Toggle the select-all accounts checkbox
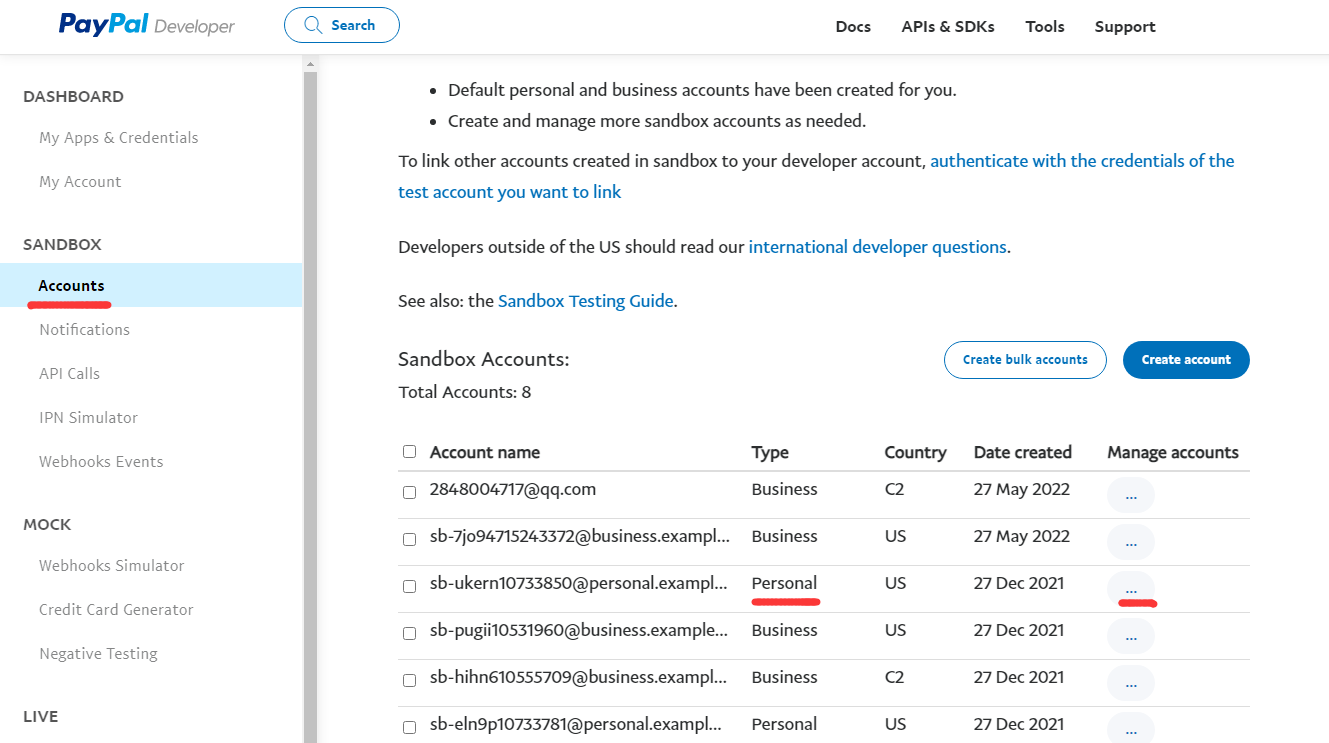 pos(409,452)
